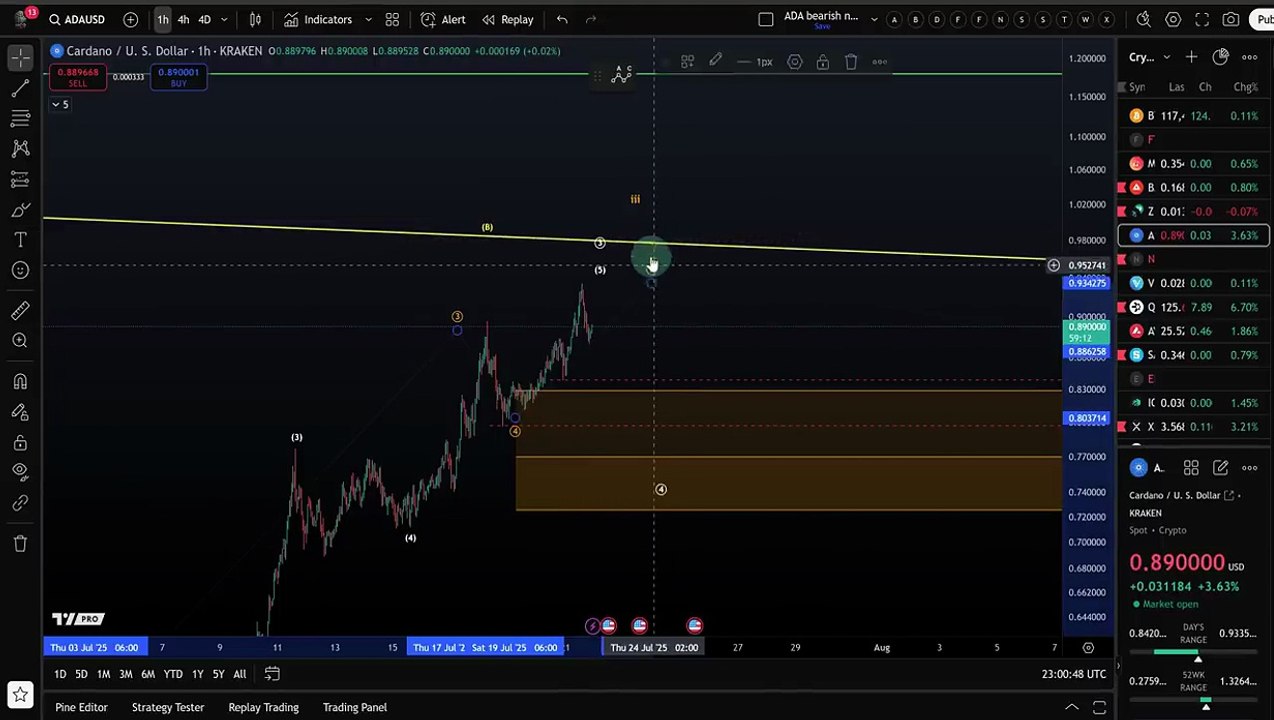The width and height of the screenshot is (1274, 720).
Task: Open the Fibonacci retracement tools
Action: point(20,119)
